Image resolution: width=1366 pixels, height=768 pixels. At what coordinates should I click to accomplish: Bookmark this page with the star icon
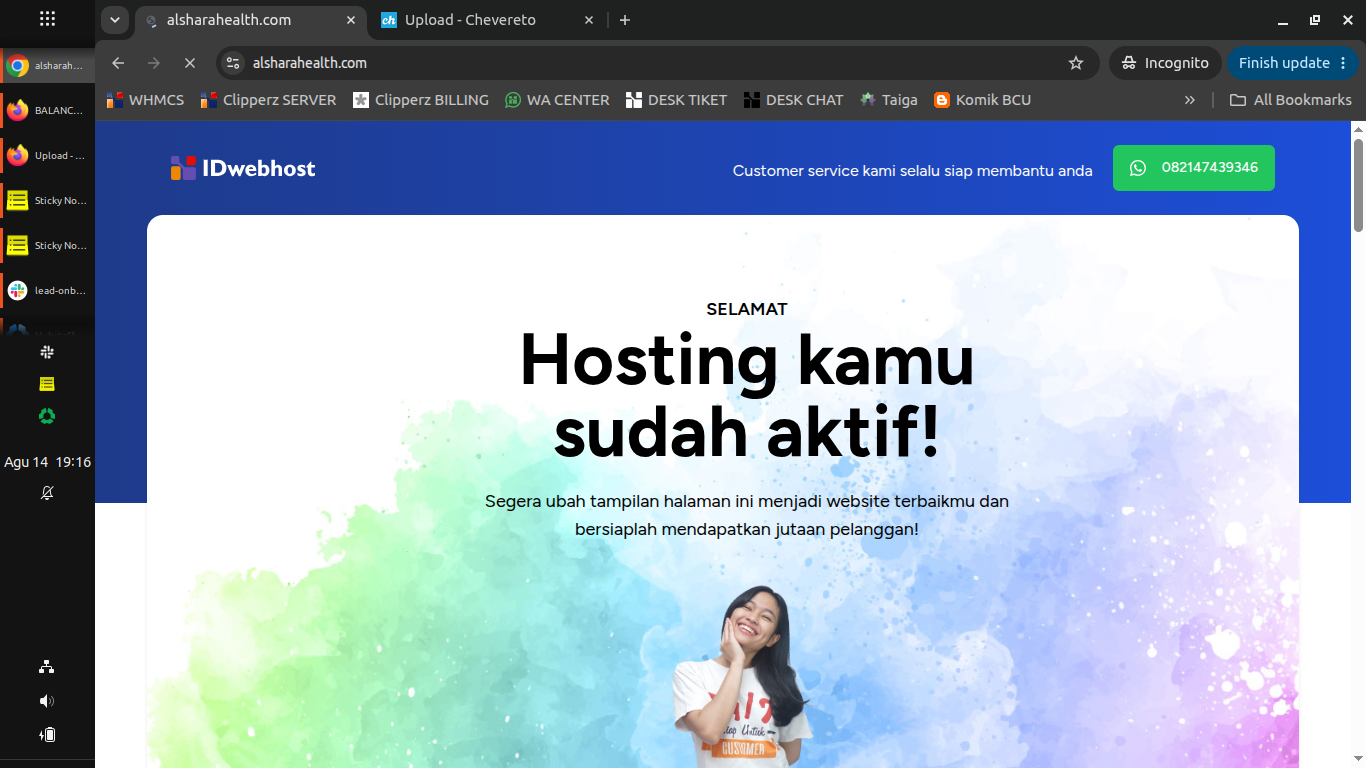pyautogui.click(x=1076, y=63)
